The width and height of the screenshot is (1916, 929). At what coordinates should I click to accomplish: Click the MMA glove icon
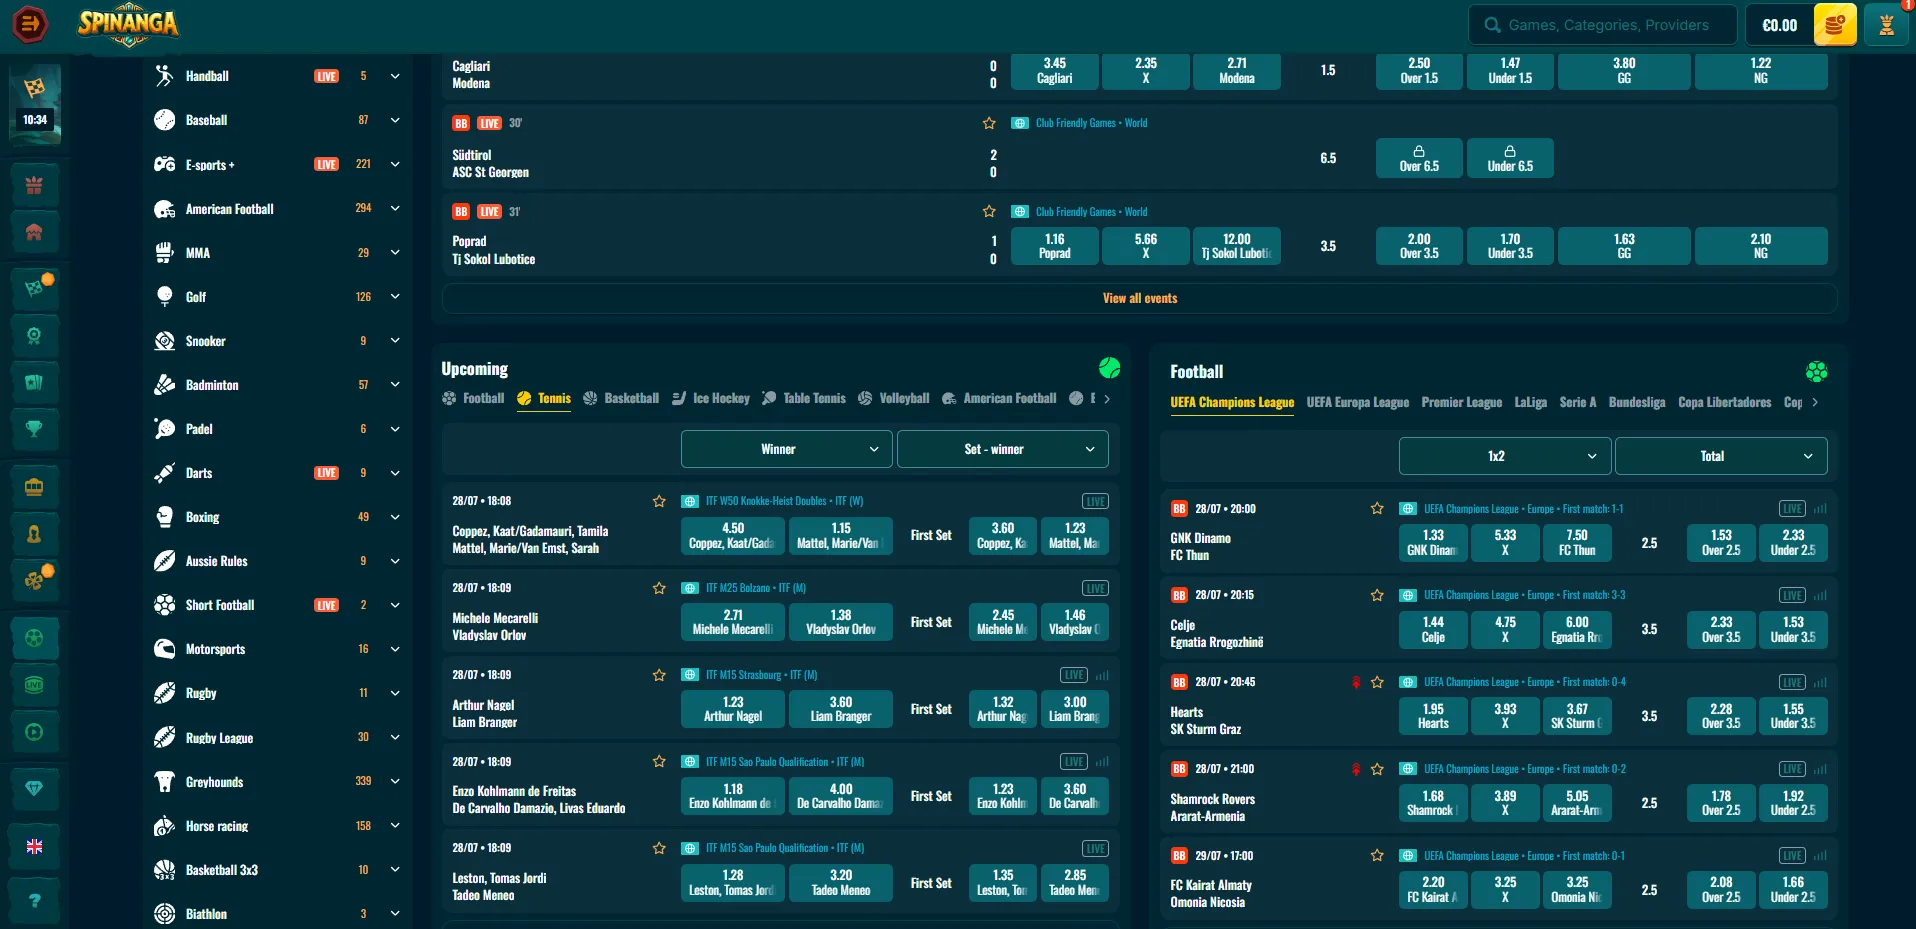165,253
